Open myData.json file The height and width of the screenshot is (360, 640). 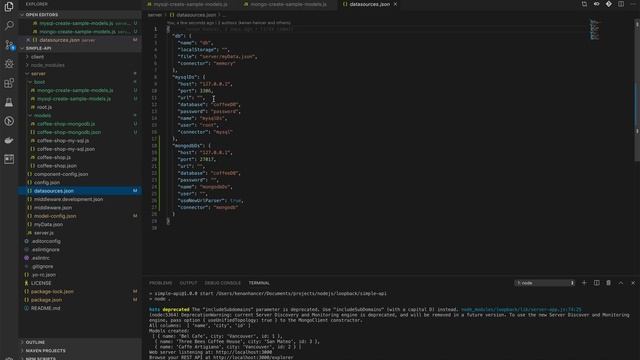(48, 224)
